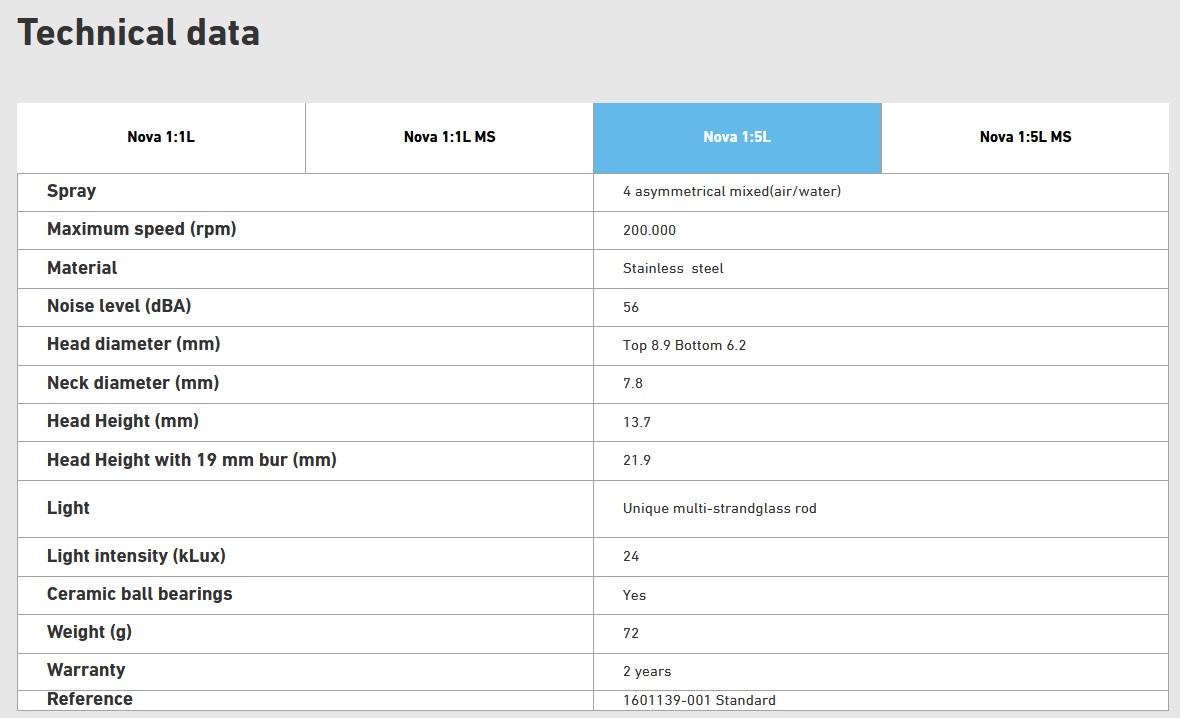Click "4 asymmetrical mixed(air/water)" value
This screenshot has height=718, width=1180.
point(731,191)
